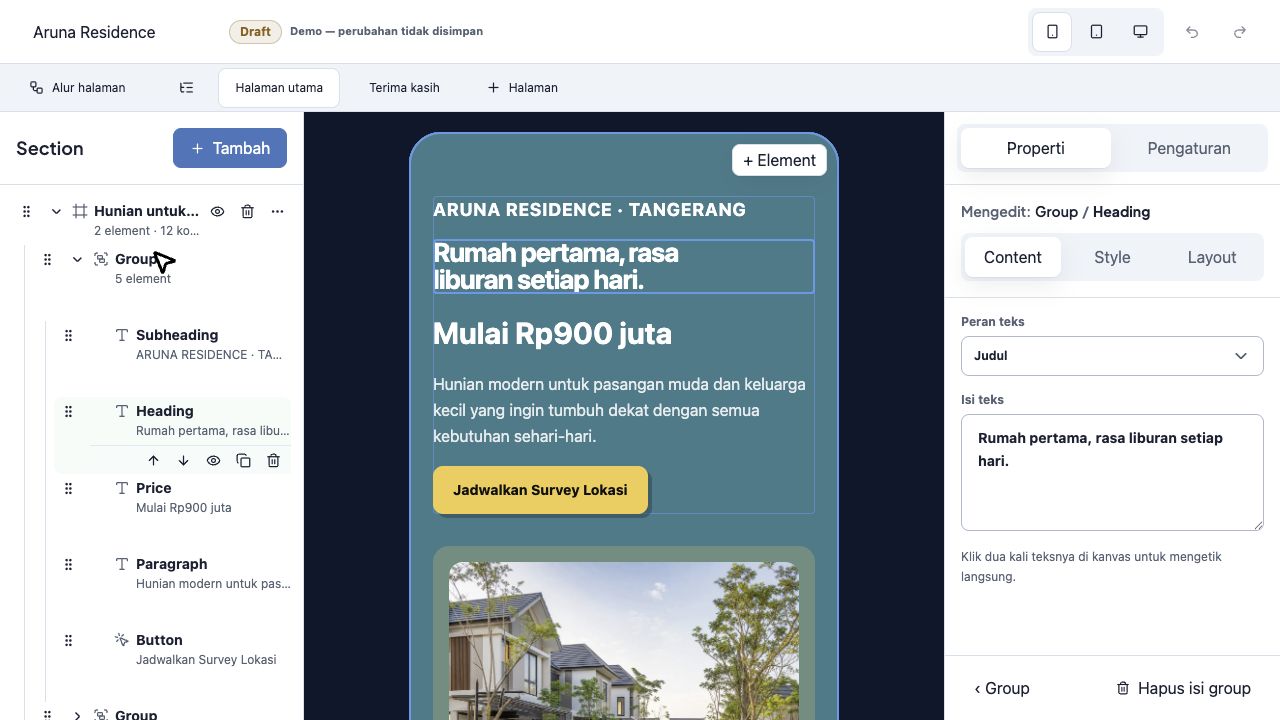Click the + Element button on the canvas
Image resolution: width=1280 pixels, height=720 pixels.
(x=779, y=160)
